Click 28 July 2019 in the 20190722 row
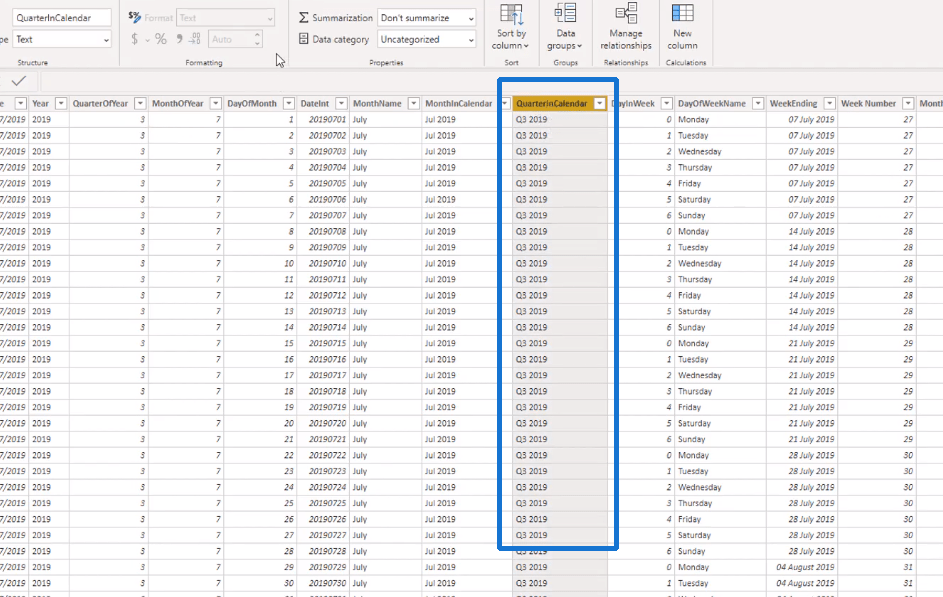Image resolution: width=943 pixels, height=597 pixels. (811, 455)
